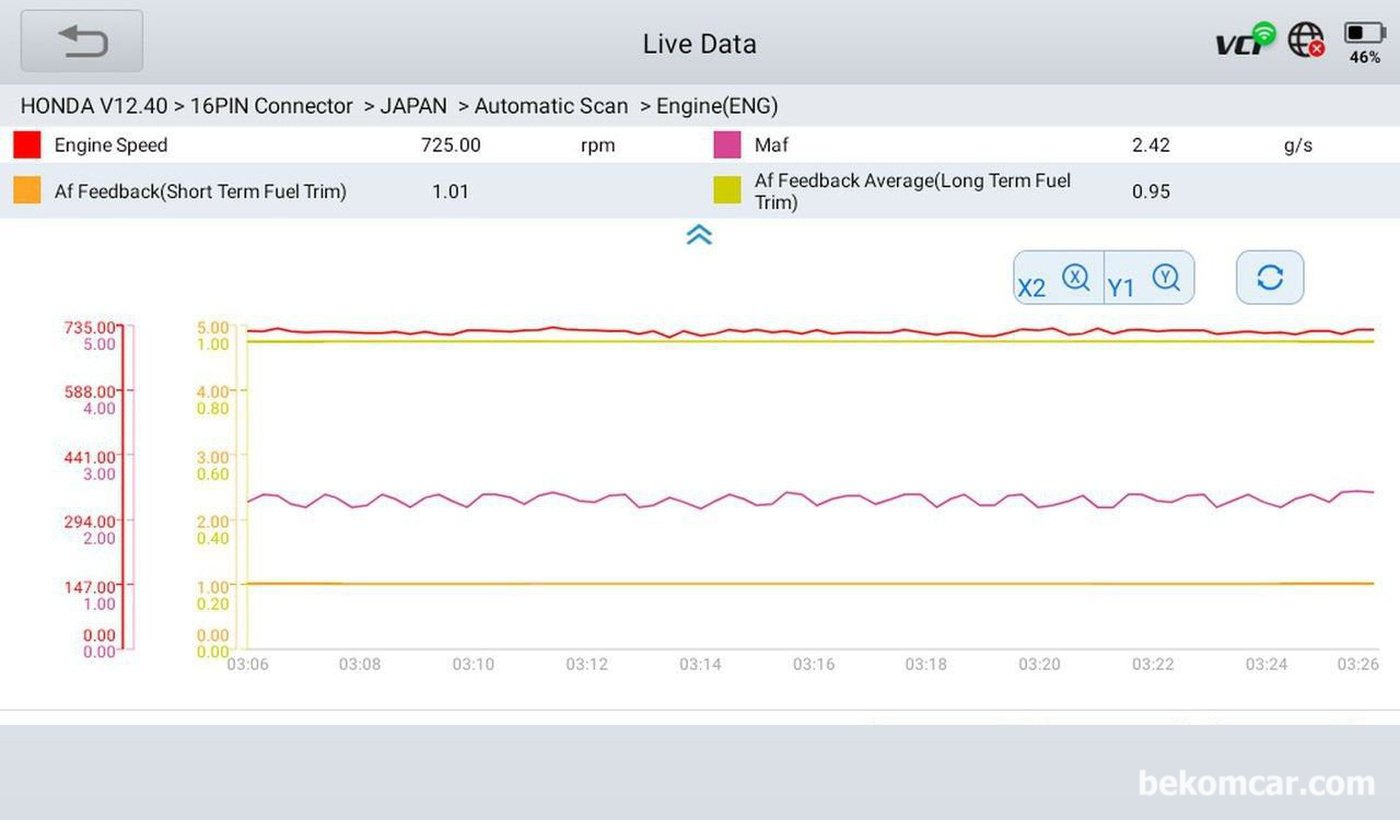This screenshot has height=820, width=1400.
Task: Click the 03:16 time marker on axis
Action: point(813,664)
